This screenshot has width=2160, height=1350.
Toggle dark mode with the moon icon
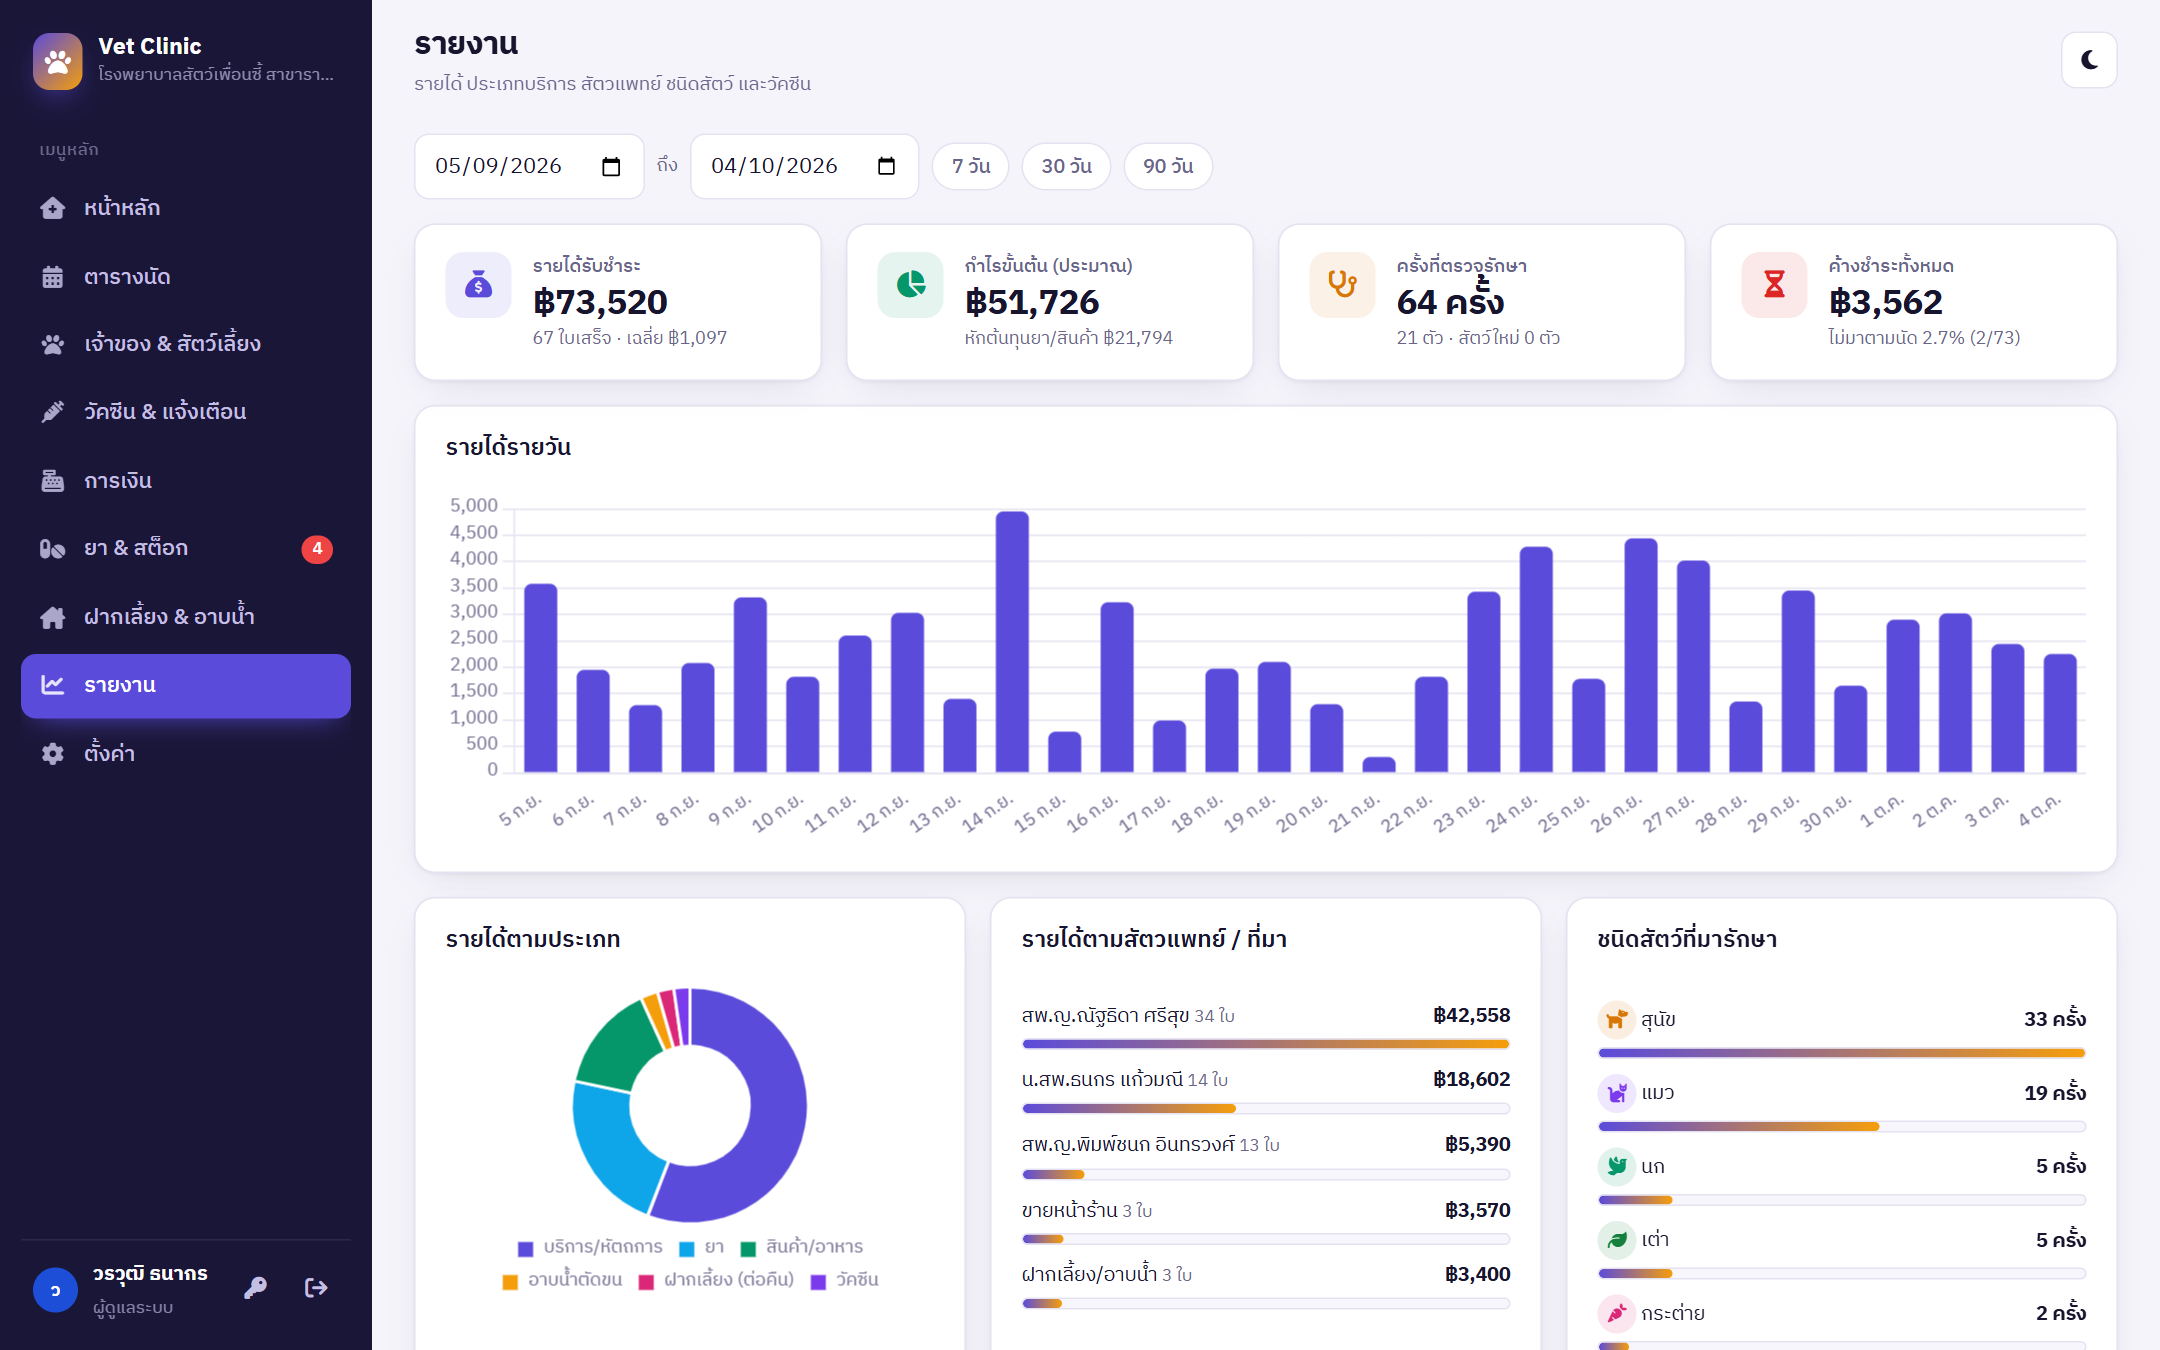[x=2089, y=60]
